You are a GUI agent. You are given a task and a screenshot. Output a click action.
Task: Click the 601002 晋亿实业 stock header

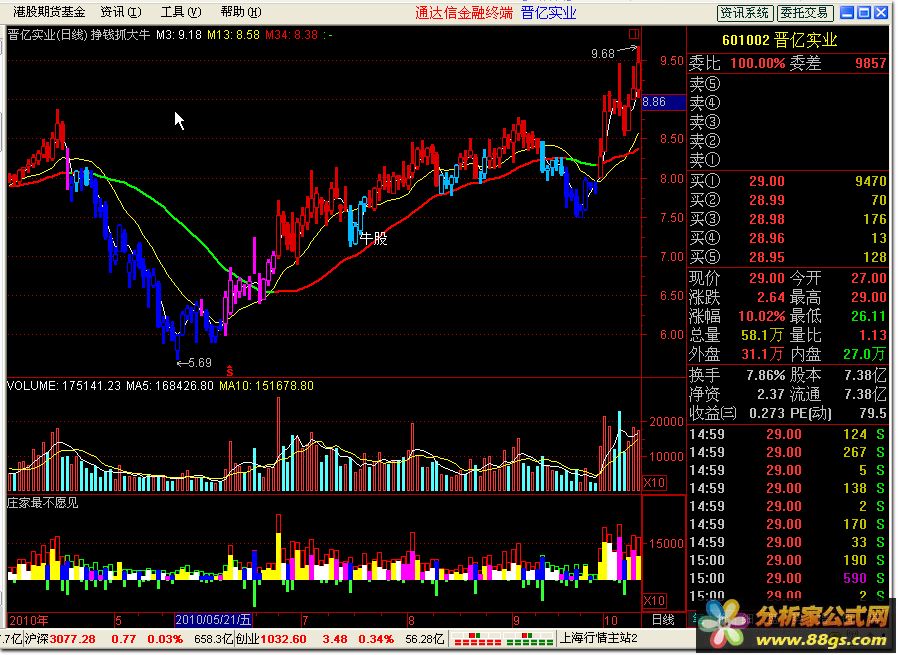(780, 40)
